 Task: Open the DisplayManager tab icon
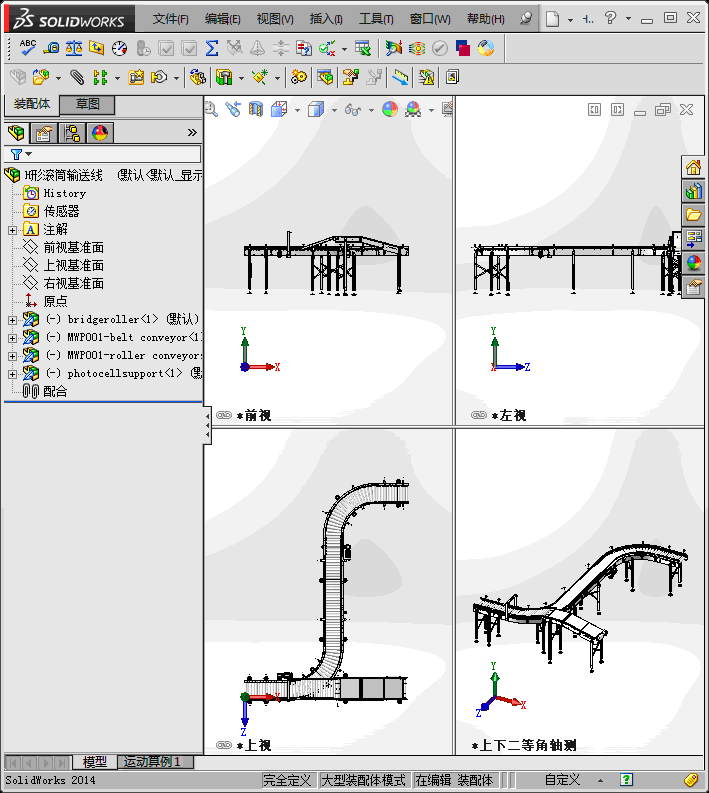tap(100, 133)
